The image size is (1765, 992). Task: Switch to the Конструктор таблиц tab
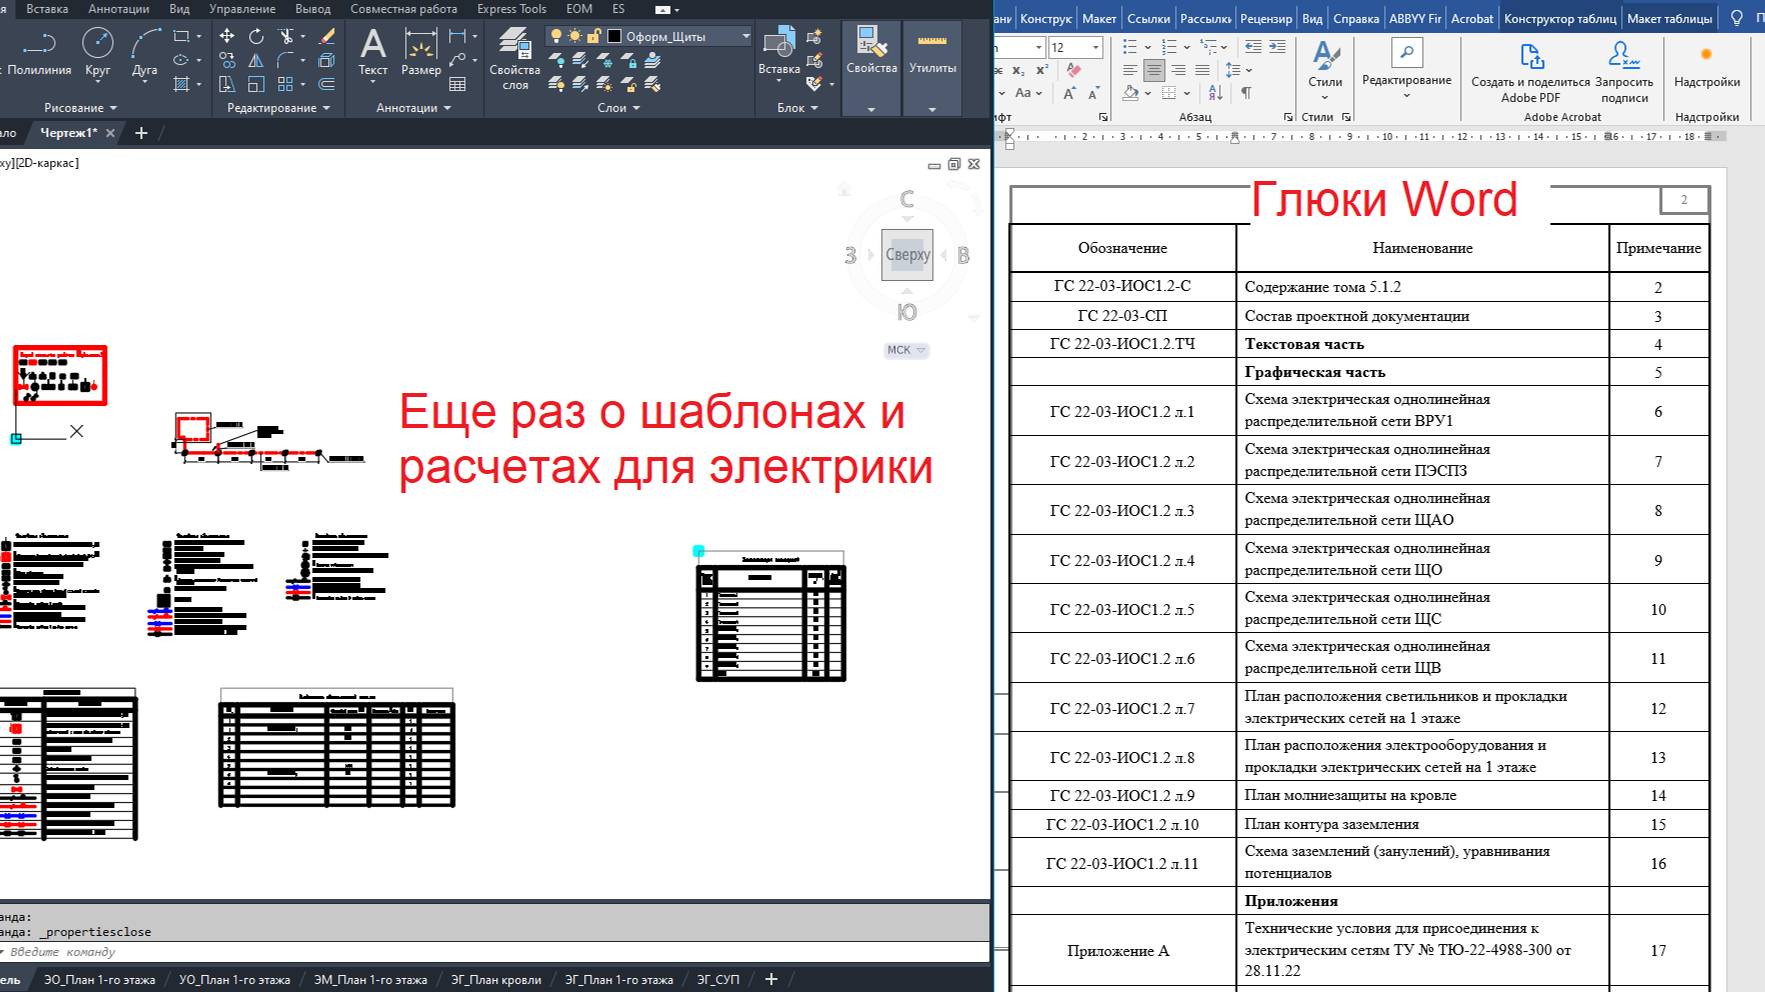pos(1563,17)
